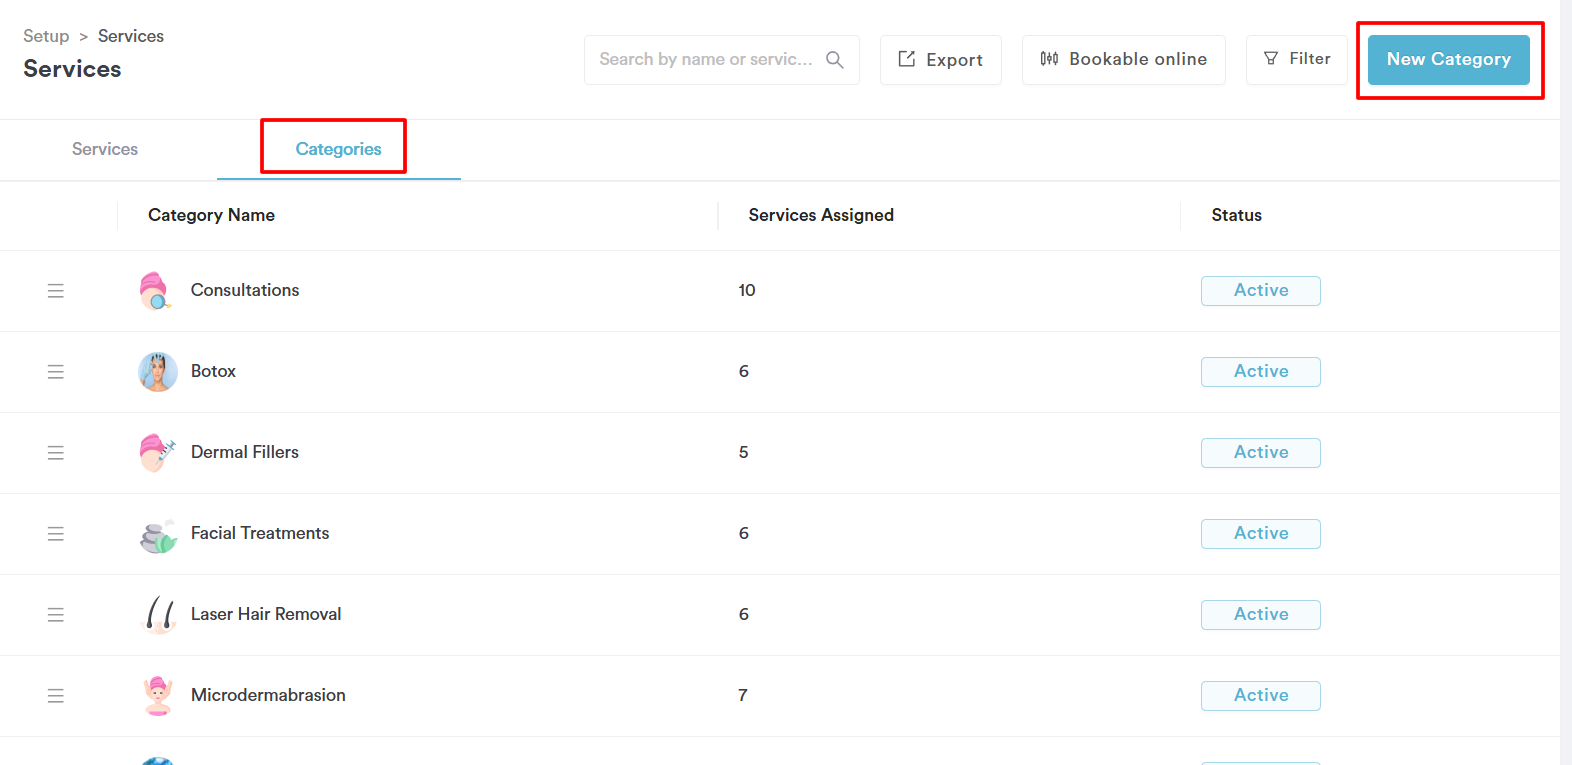Switch to the Services tab
The width and height of the screenshot is (1572, 765).
click(x=105, y=149)
